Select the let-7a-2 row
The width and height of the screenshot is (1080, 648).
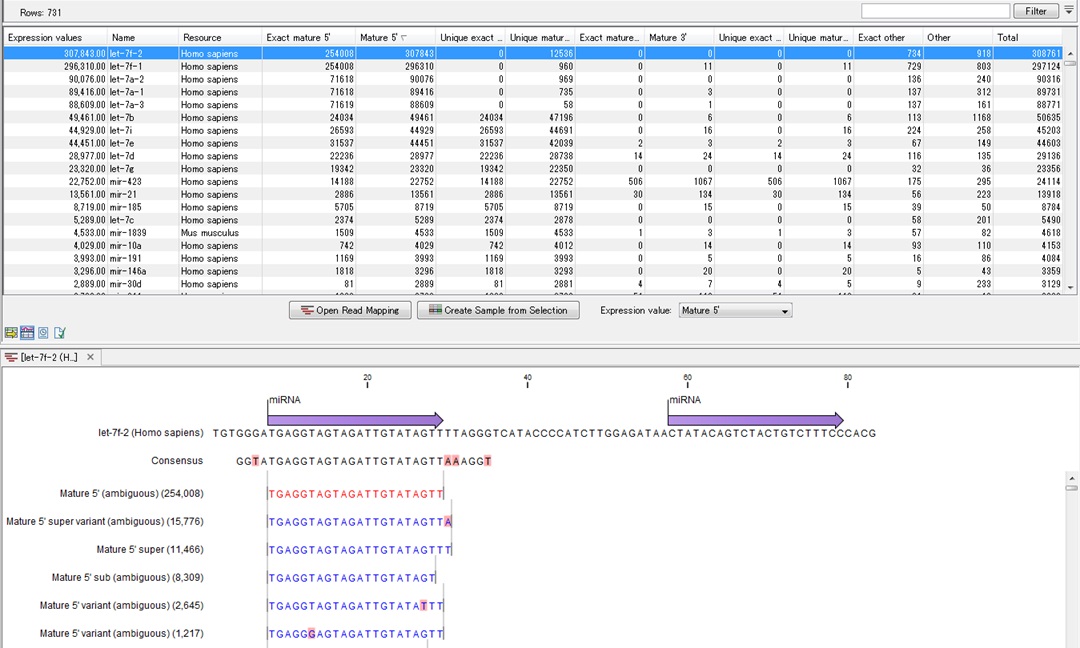click(533, 79)
